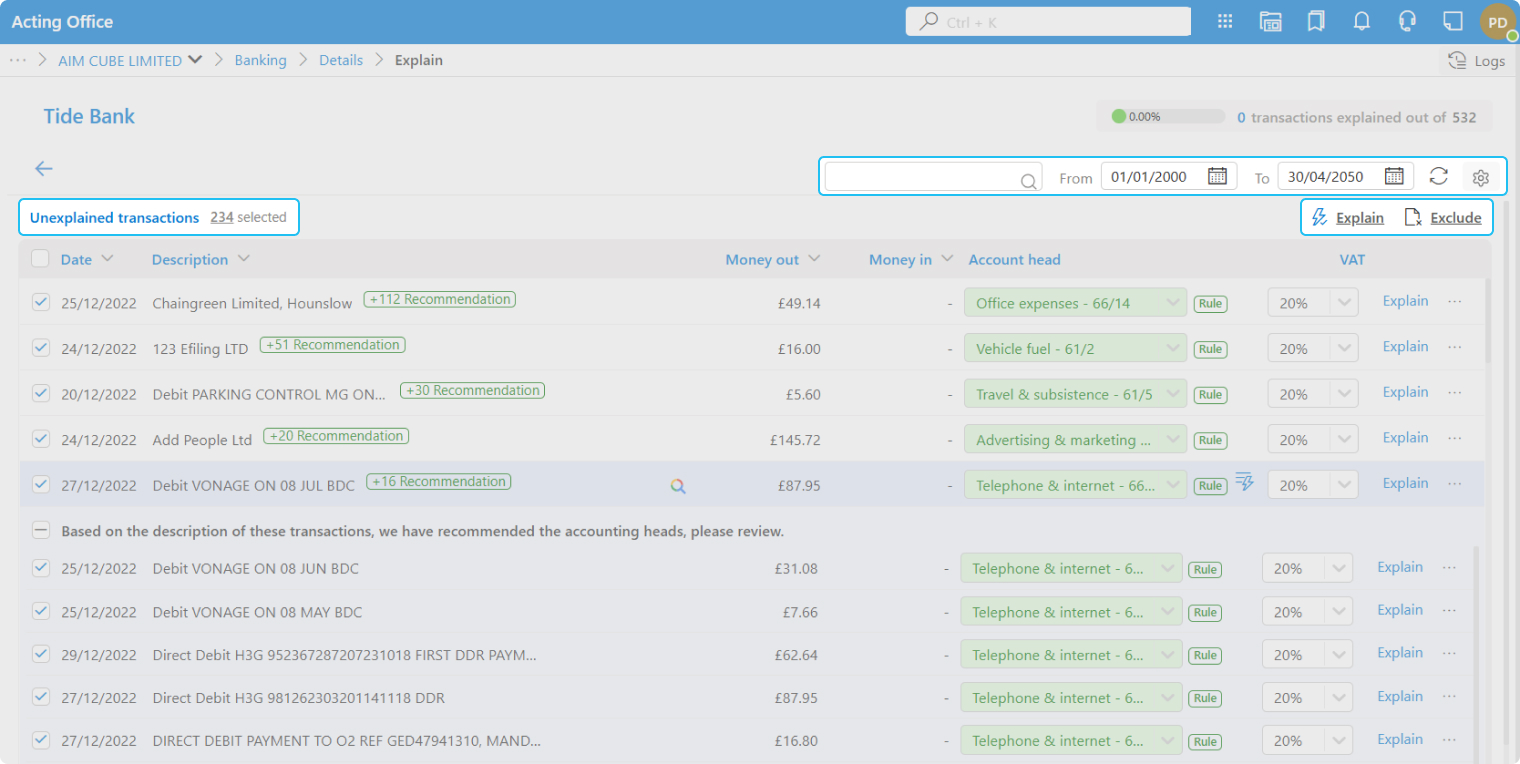Click the headset support icon
Image resolution: width=1520 pixels, height=764 pixels.
[1407, 22]
